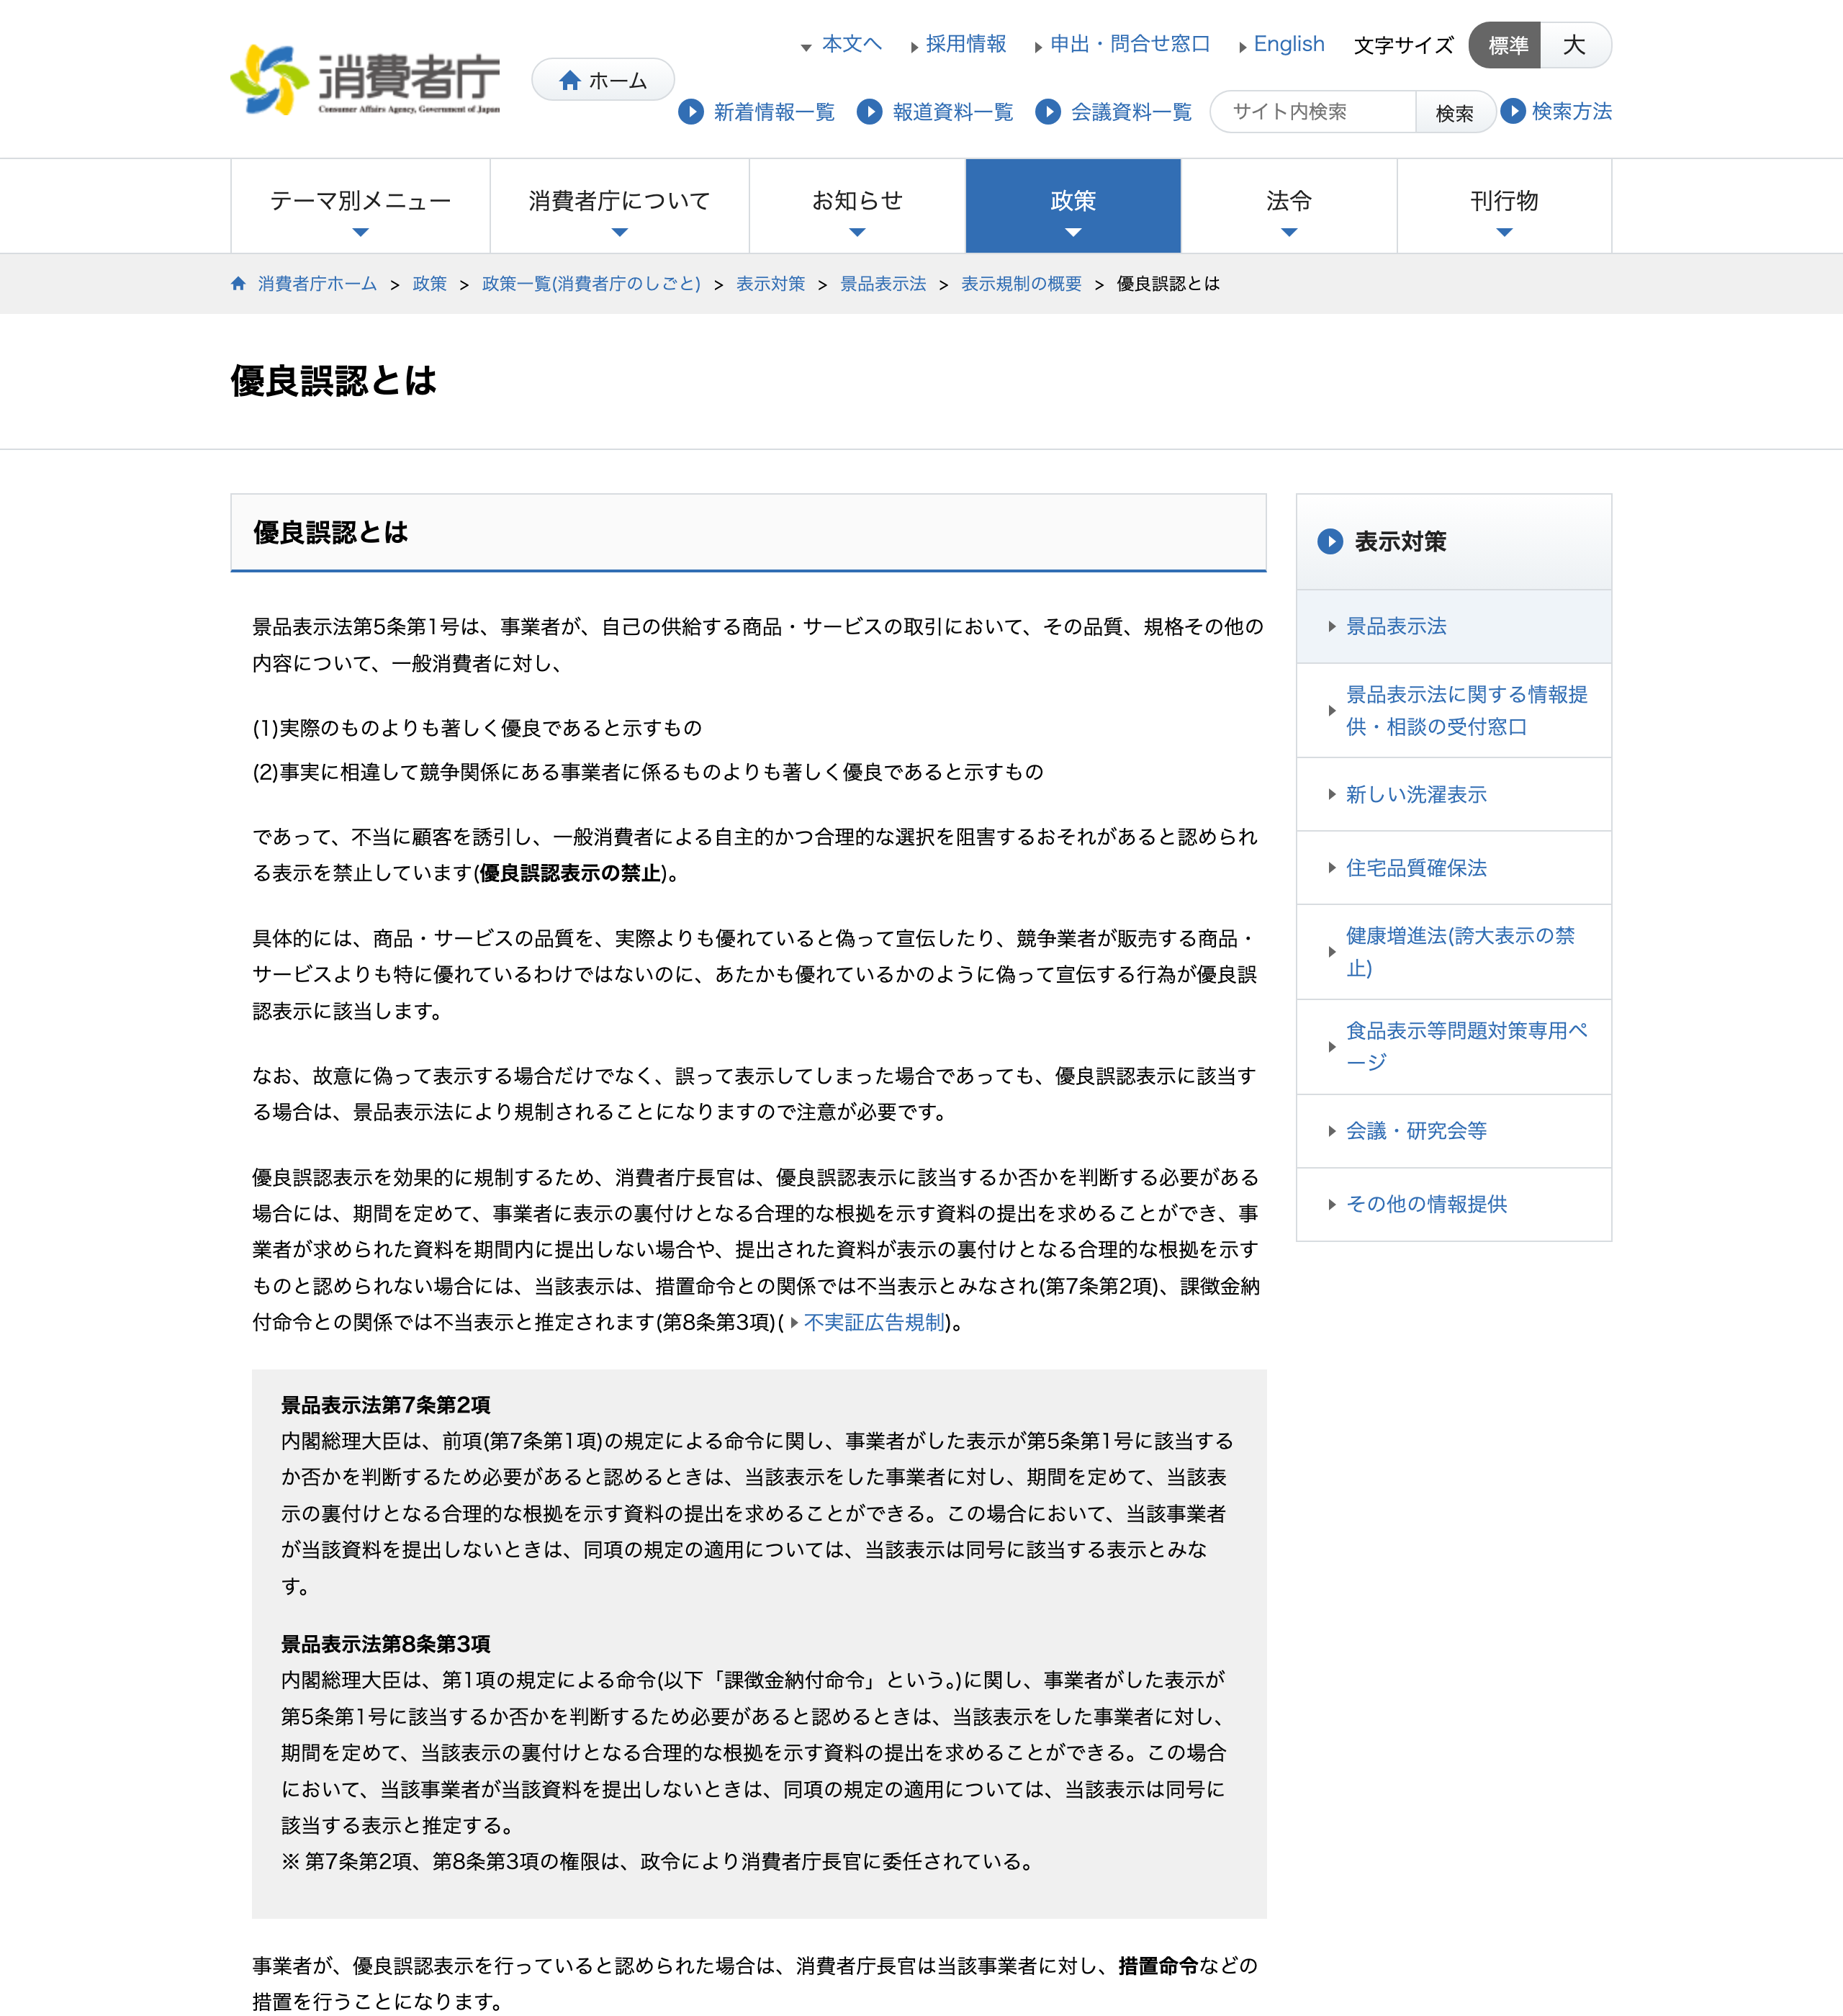The image size is (1843, 2016).
Task: Click 表示規制の概要 breadcrumb link
Action: 1021,284
